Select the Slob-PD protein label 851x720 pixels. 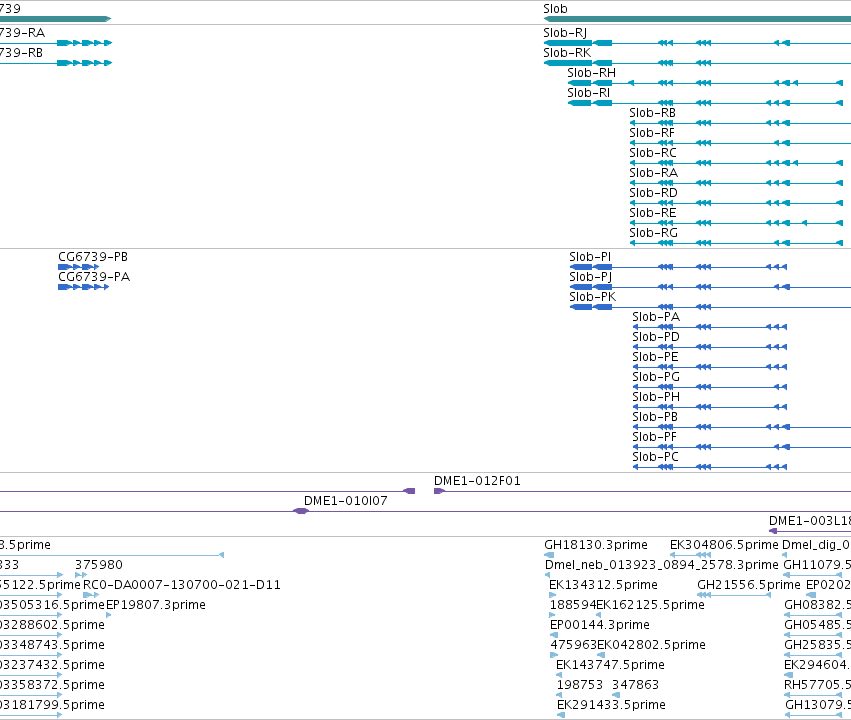pos(656,337)
